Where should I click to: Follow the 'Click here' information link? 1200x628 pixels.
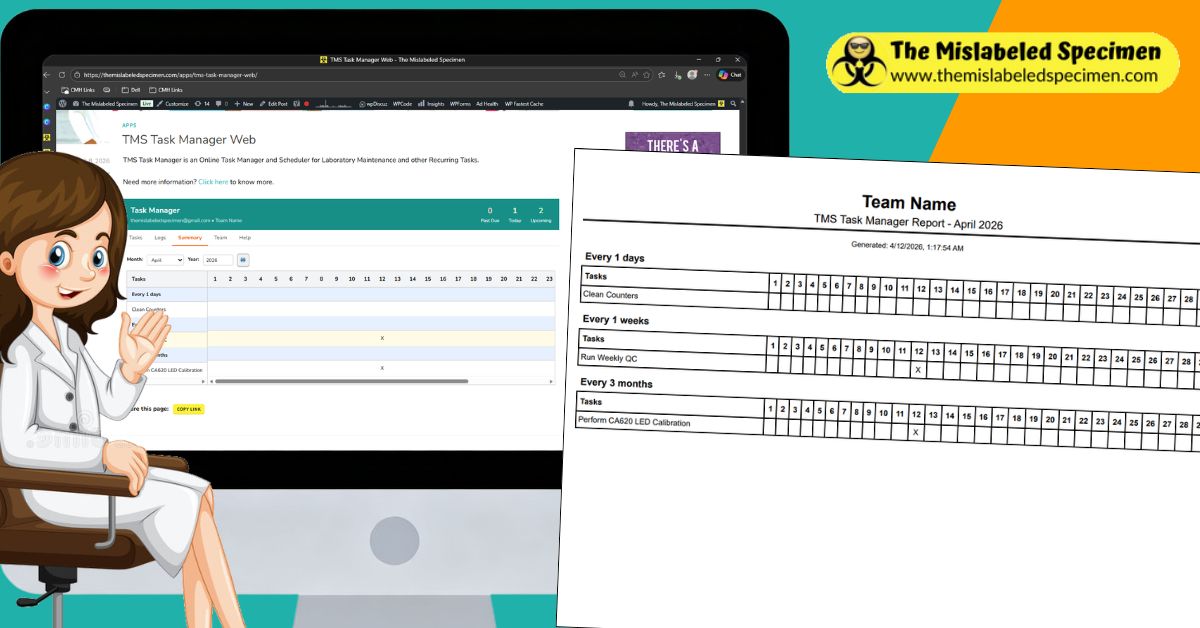coord(213,182)
